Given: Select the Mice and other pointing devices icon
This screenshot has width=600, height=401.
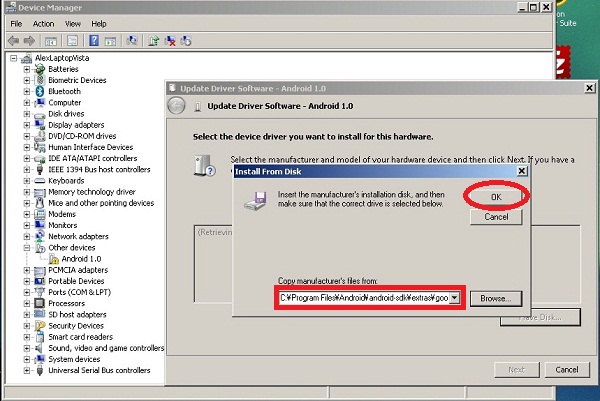Looking at the screenshot, I should click(x=40, y=203).
